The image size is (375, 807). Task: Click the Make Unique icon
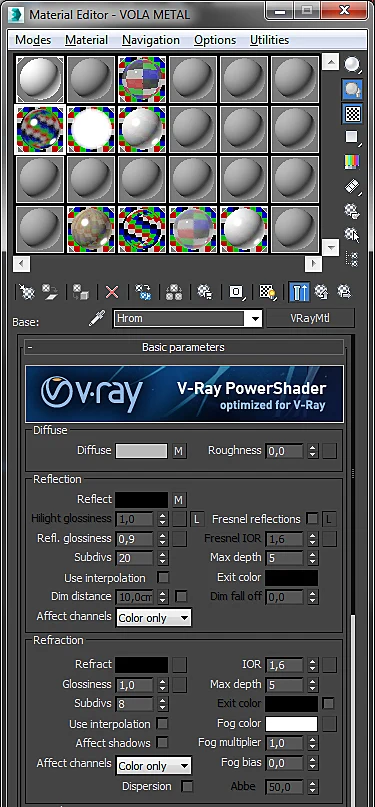(x=173, y=292)
